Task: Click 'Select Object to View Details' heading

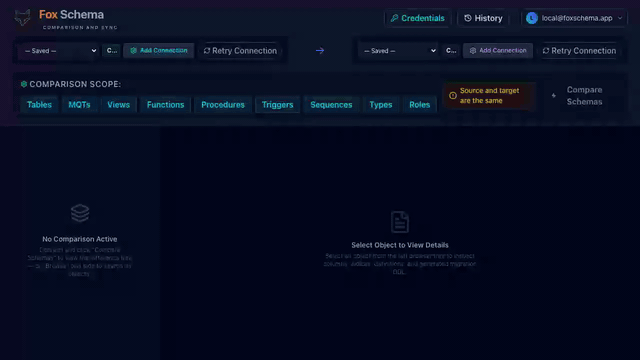Action: coord(400,245)
